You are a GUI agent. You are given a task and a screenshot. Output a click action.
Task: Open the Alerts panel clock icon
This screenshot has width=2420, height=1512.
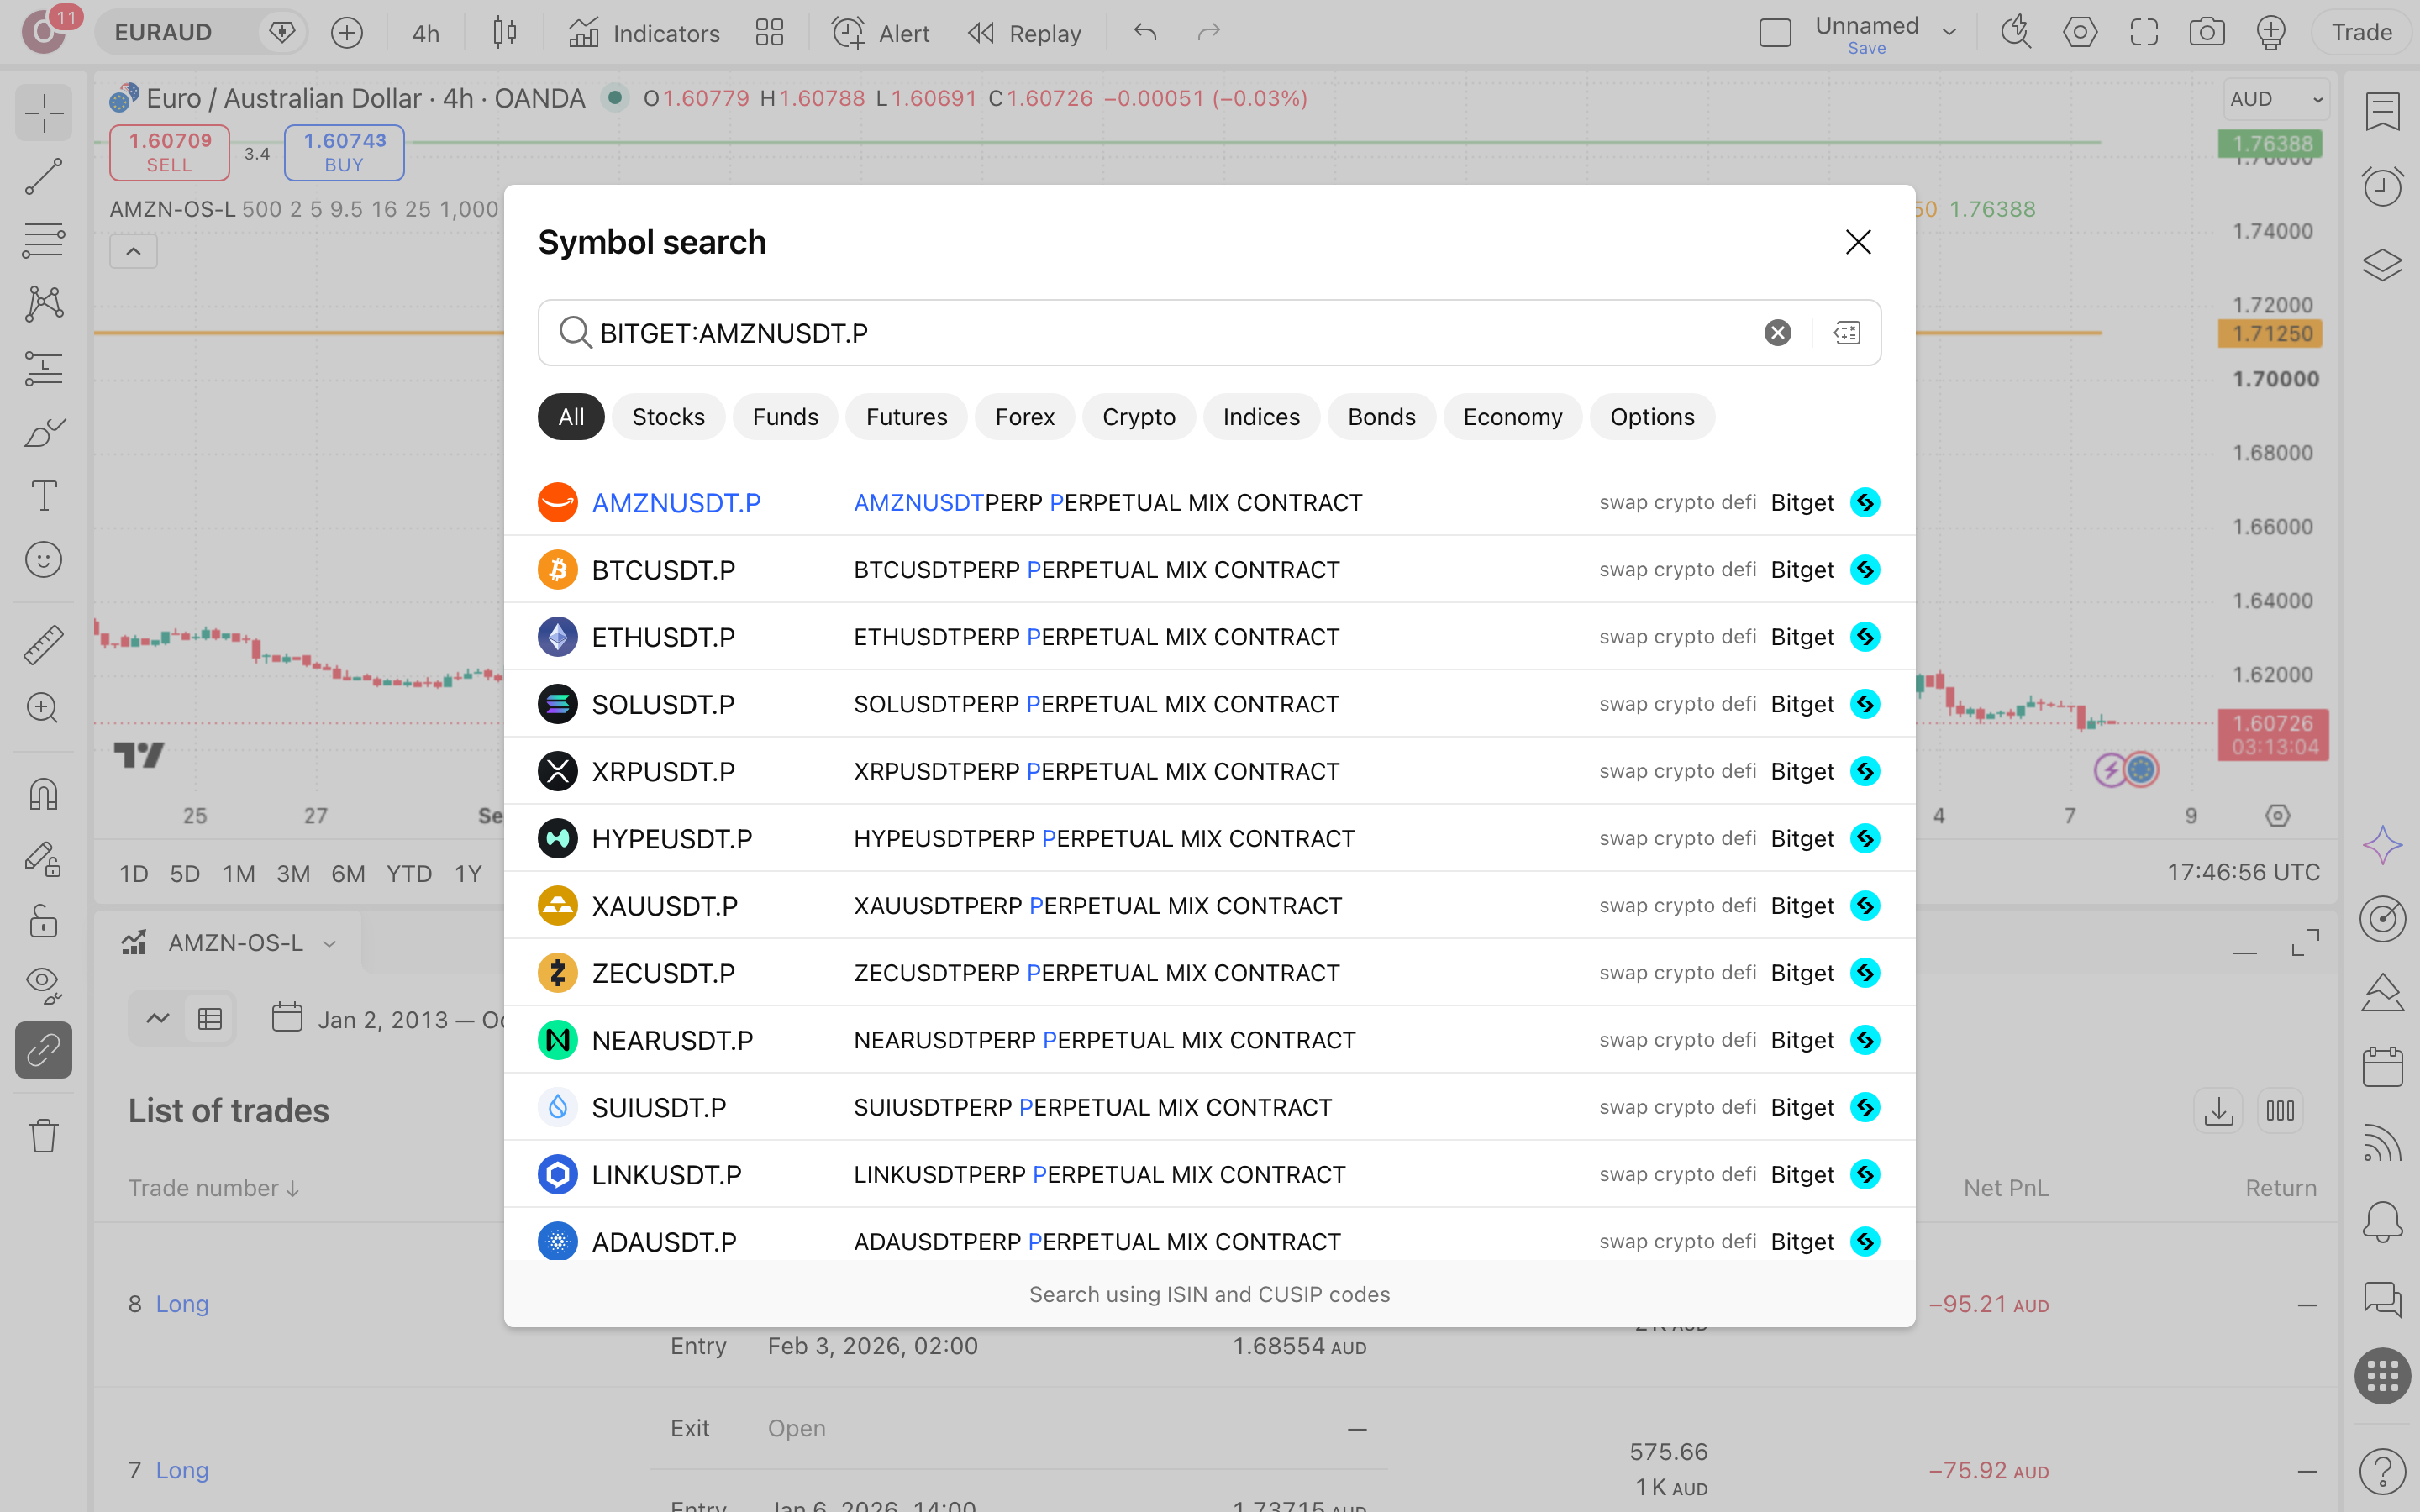[x=2382, y=187]
